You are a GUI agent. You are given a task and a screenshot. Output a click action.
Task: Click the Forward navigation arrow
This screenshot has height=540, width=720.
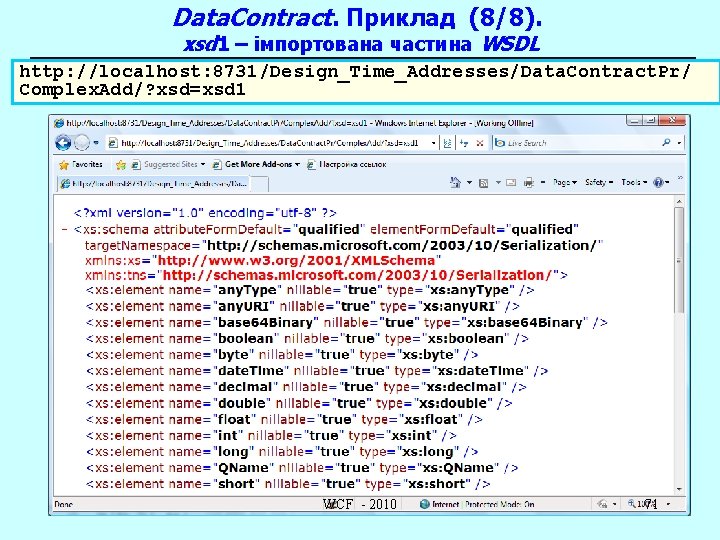tap(82, 143)
